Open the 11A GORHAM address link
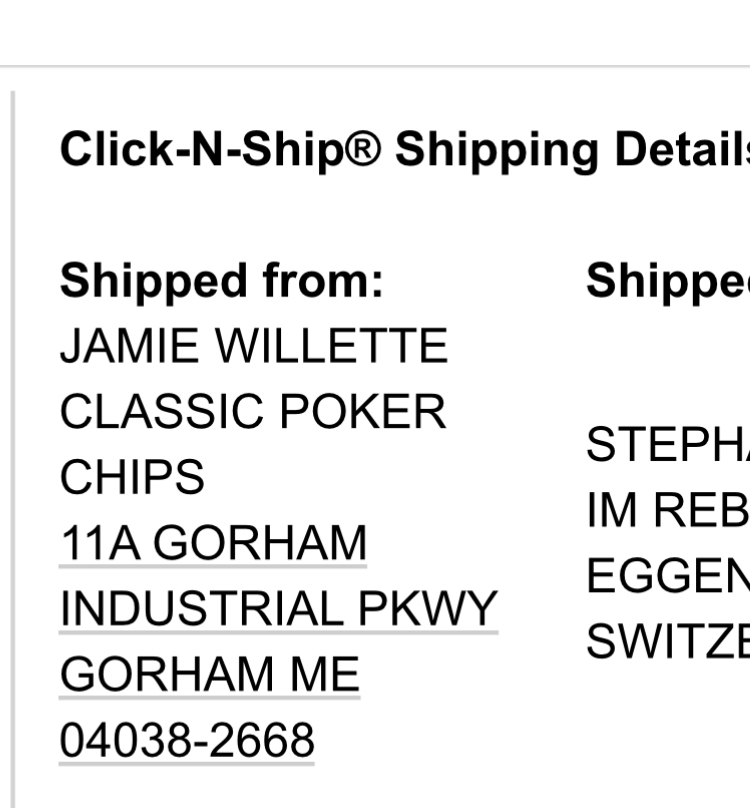The image size is (750, 808). pyautogui.click(x=213, y=544)
